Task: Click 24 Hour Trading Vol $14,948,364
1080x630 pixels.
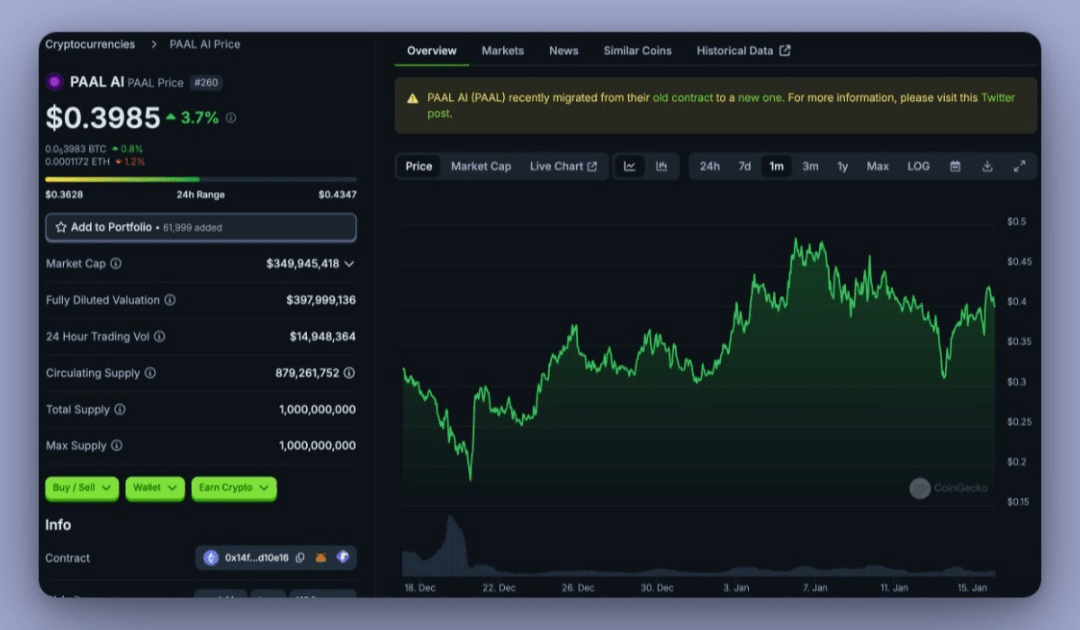Action: click(x=322, y=337)
